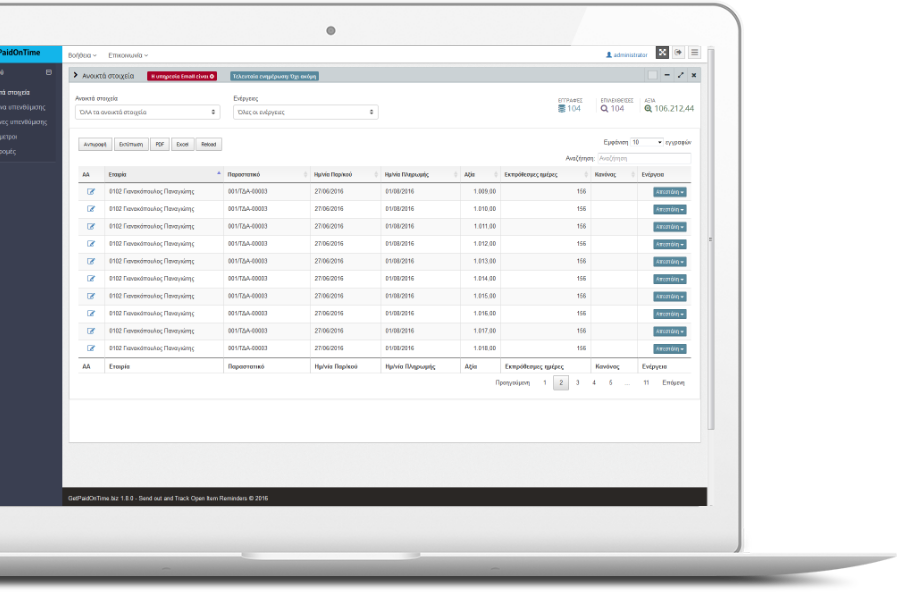This screenshot has width=897, height=592.
Task: Click the edit icon in the last table row
Action: point(91,348)
